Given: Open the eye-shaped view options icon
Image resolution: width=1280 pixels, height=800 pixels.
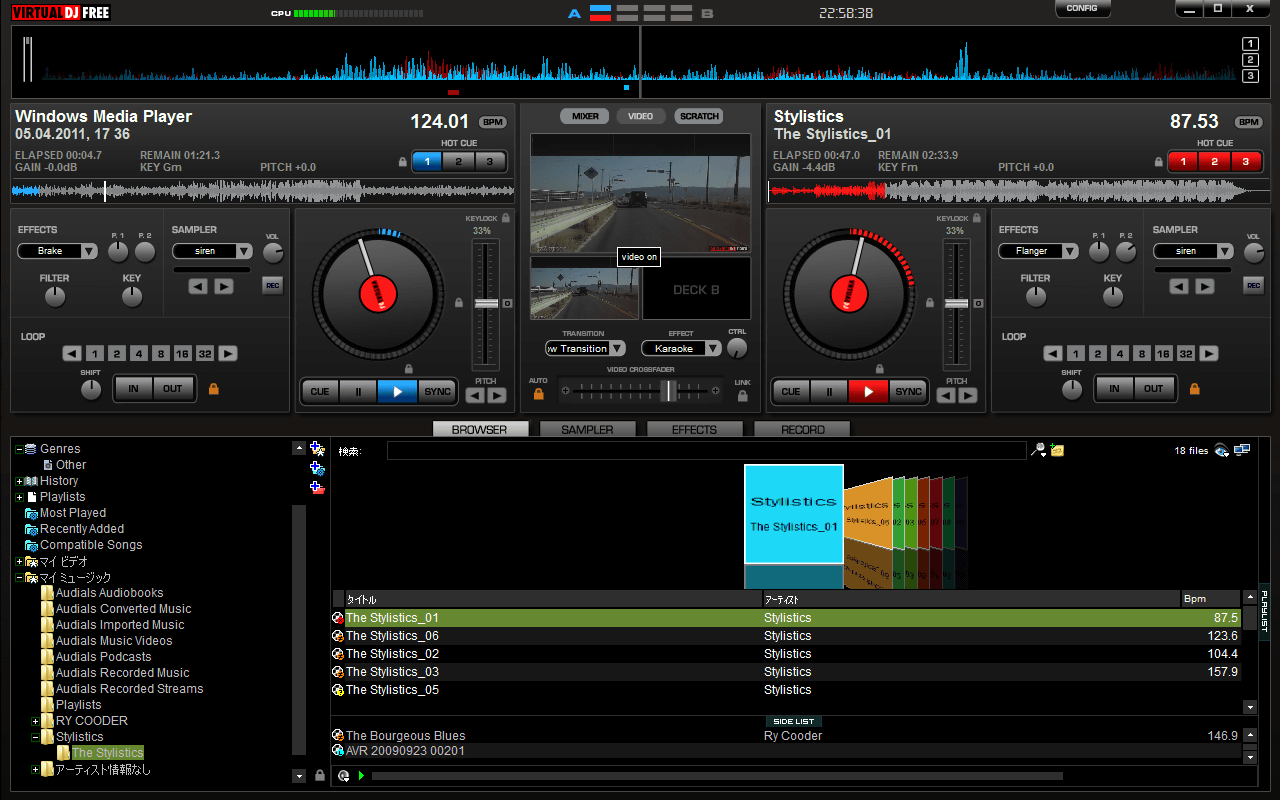Looking at the screenshot, I should [1222, 450].
